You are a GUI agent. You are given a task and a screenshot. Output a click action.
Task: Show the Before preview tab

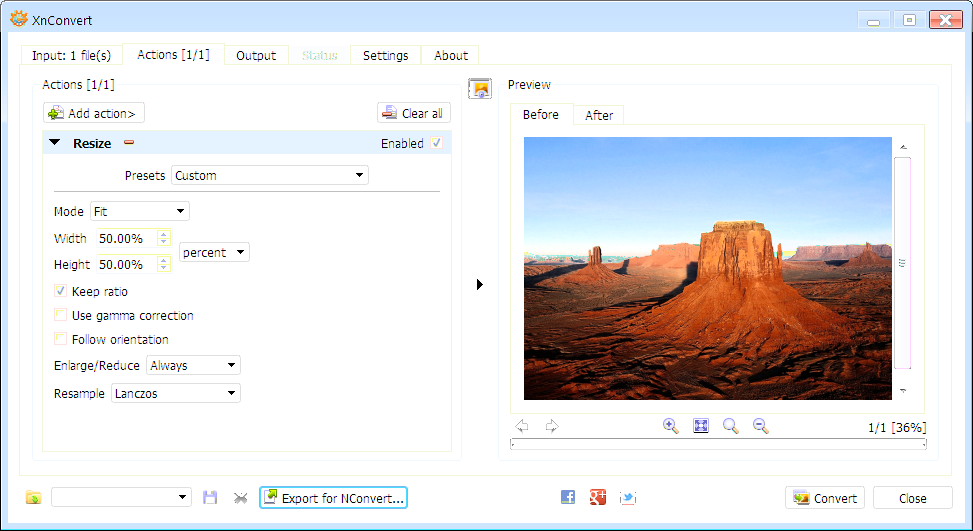point(540,114)
